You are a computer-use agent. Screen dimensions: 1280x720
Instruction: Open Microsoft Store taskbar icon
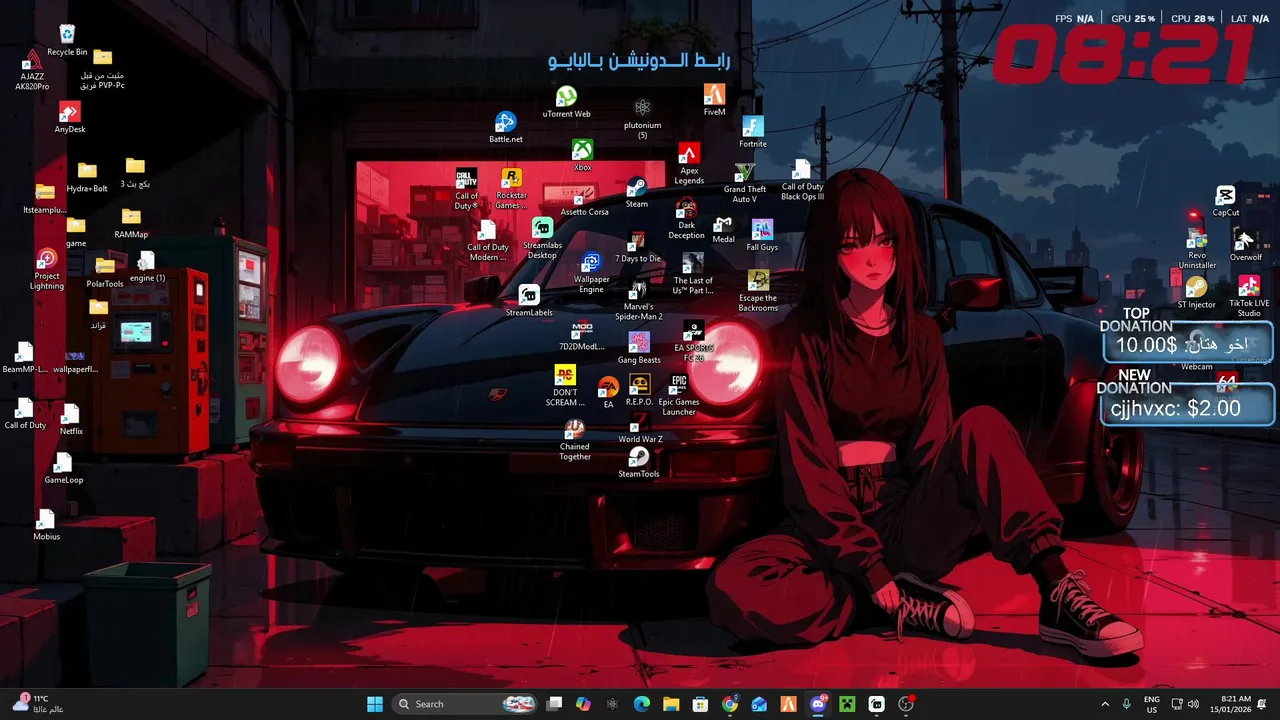click(700, 704)
